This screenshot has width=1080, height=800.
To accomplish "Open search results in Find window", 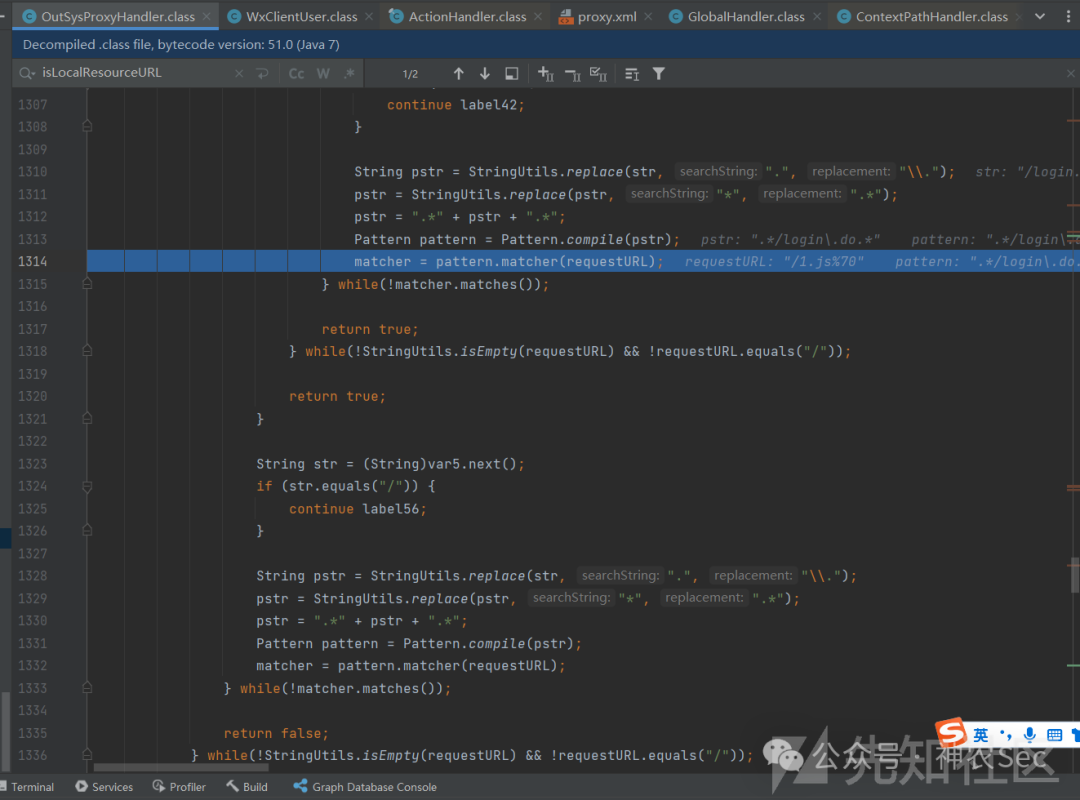I will coord(632,73).
